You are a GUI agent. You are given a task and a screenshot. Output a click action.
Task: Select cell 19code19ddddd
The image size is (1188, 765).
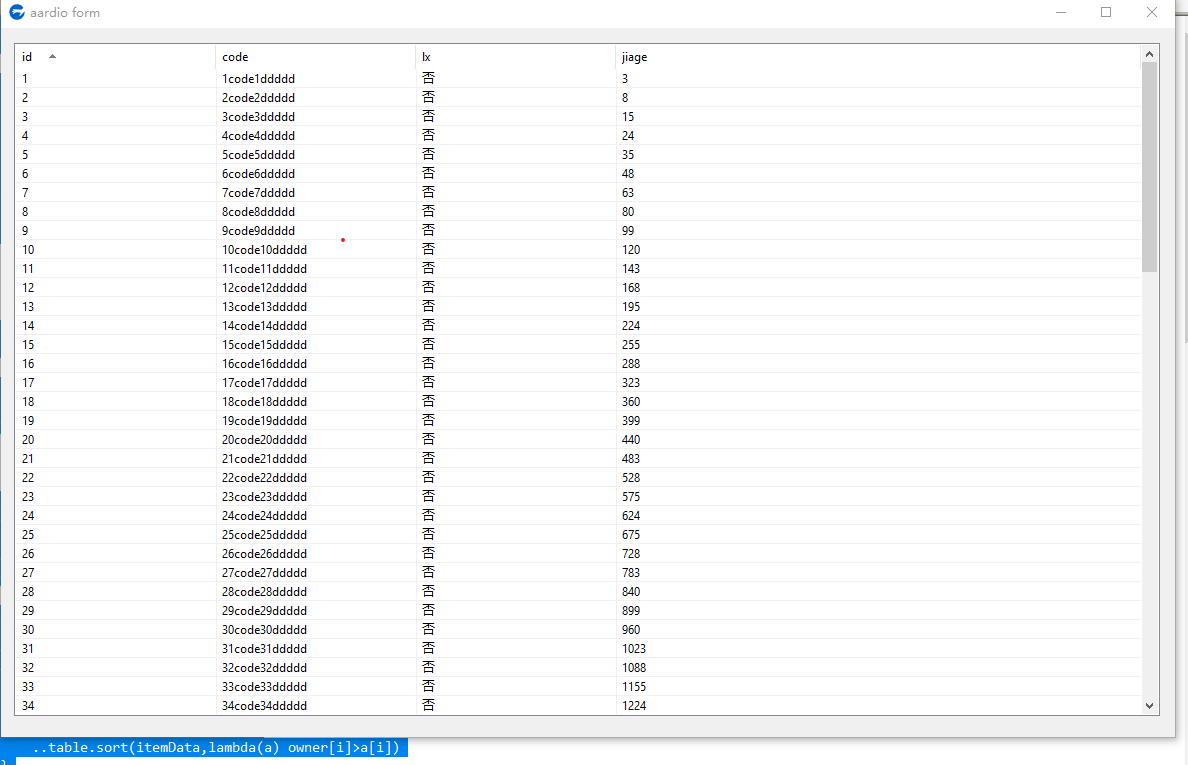(x=264, y=420)
